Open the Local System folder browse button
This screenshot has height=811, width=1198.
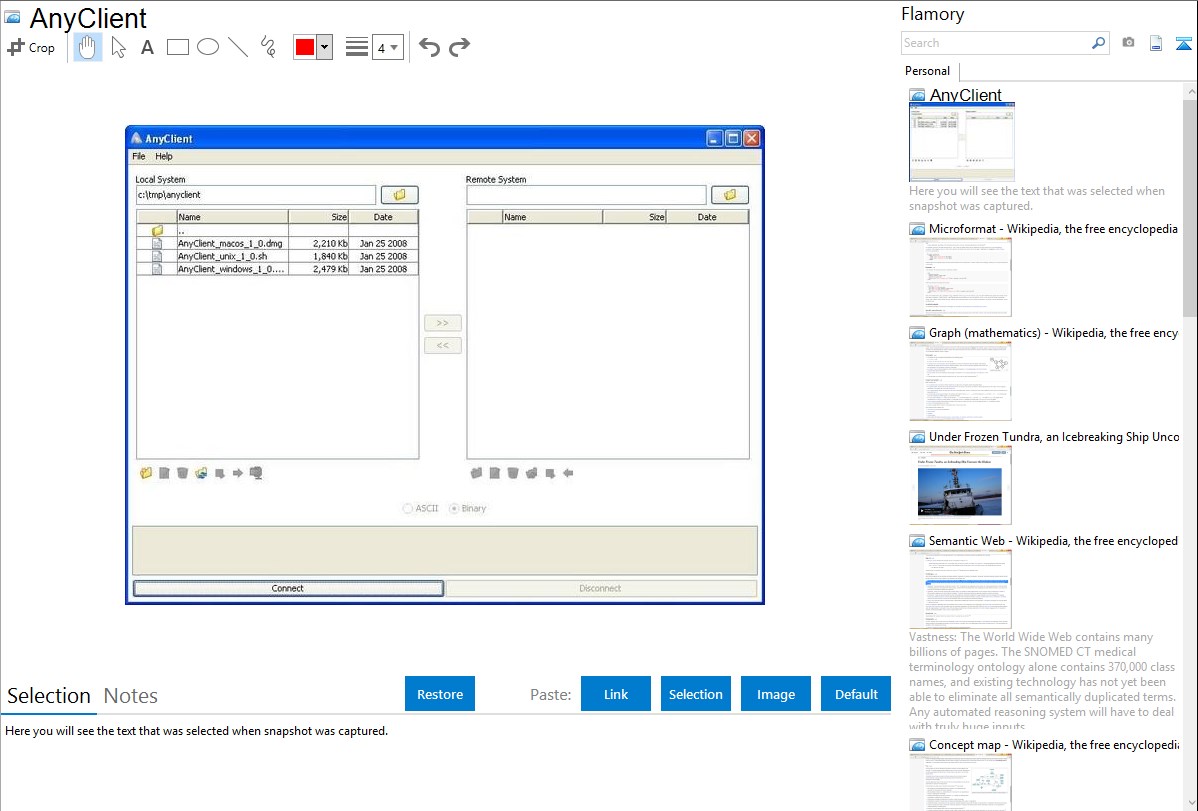click(400, 195)
